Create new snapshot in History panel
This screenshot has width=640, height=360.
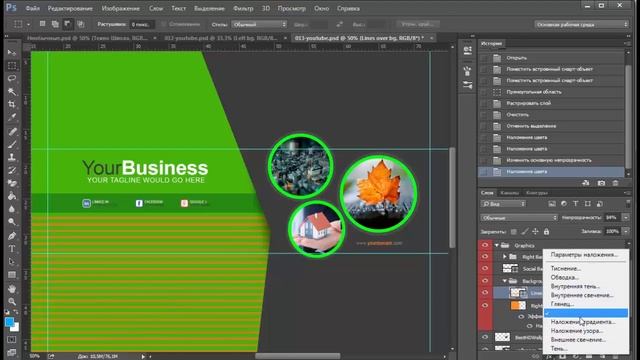click(x=601, y=183)
